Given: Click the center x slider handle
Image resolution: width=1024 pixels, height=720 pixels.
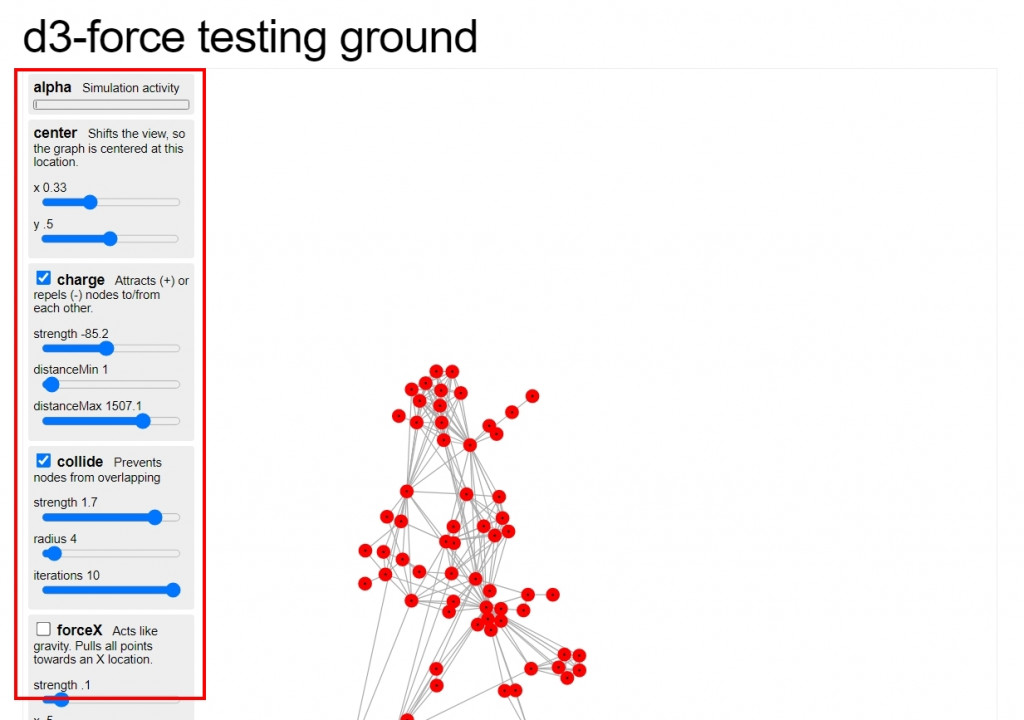Looking at the screenshot, I should click(90, 202).
